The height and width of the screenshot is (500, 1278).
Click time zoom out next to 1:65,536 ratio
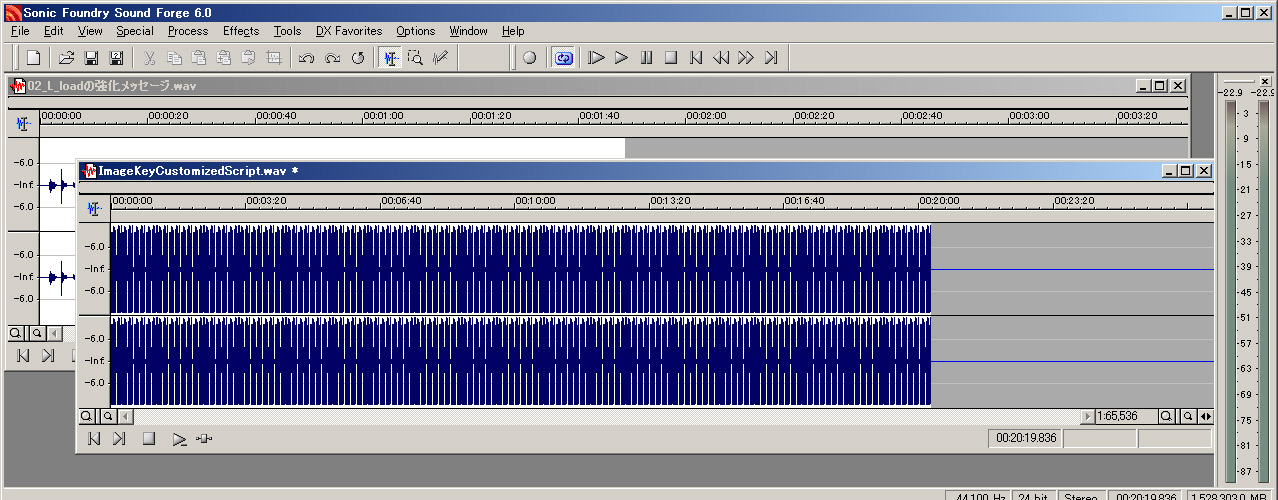click(1167, 416)
